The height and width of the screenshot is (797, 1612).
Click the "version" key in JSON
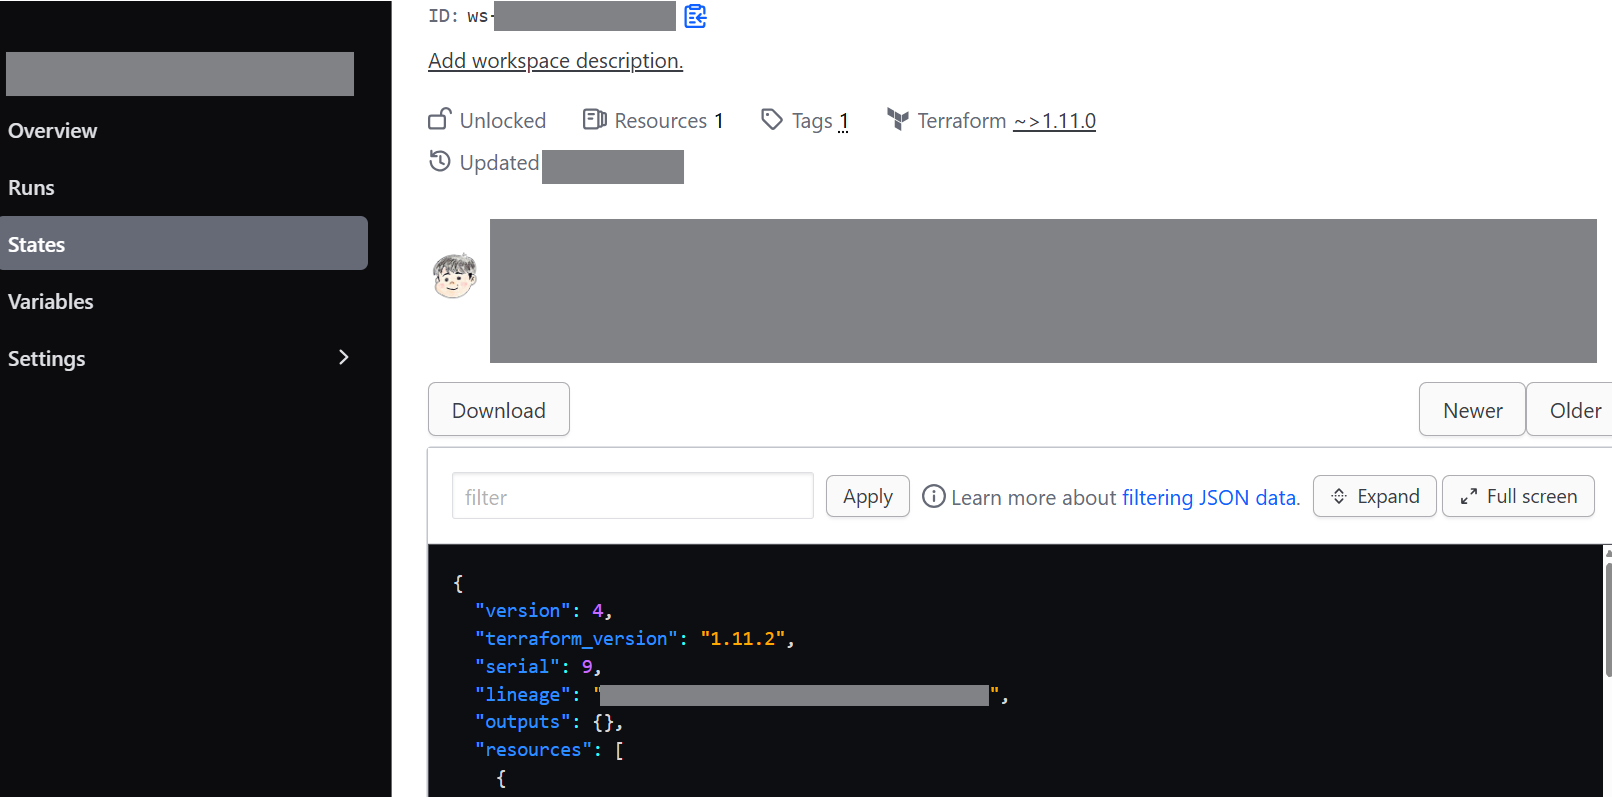523,610
